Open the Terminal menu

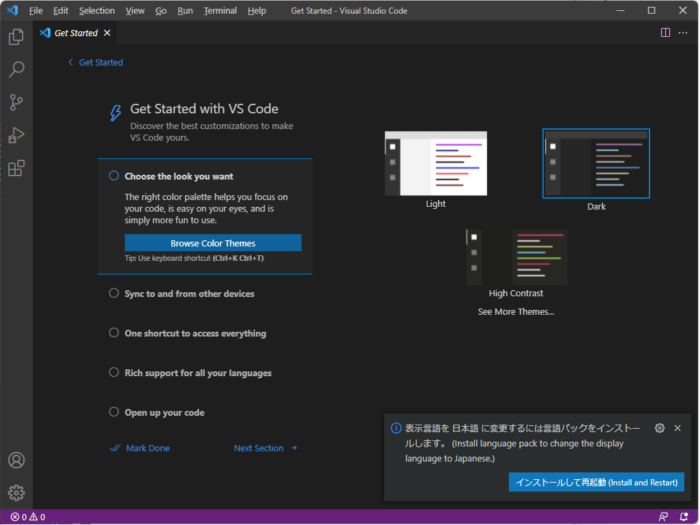coord(220,10)
